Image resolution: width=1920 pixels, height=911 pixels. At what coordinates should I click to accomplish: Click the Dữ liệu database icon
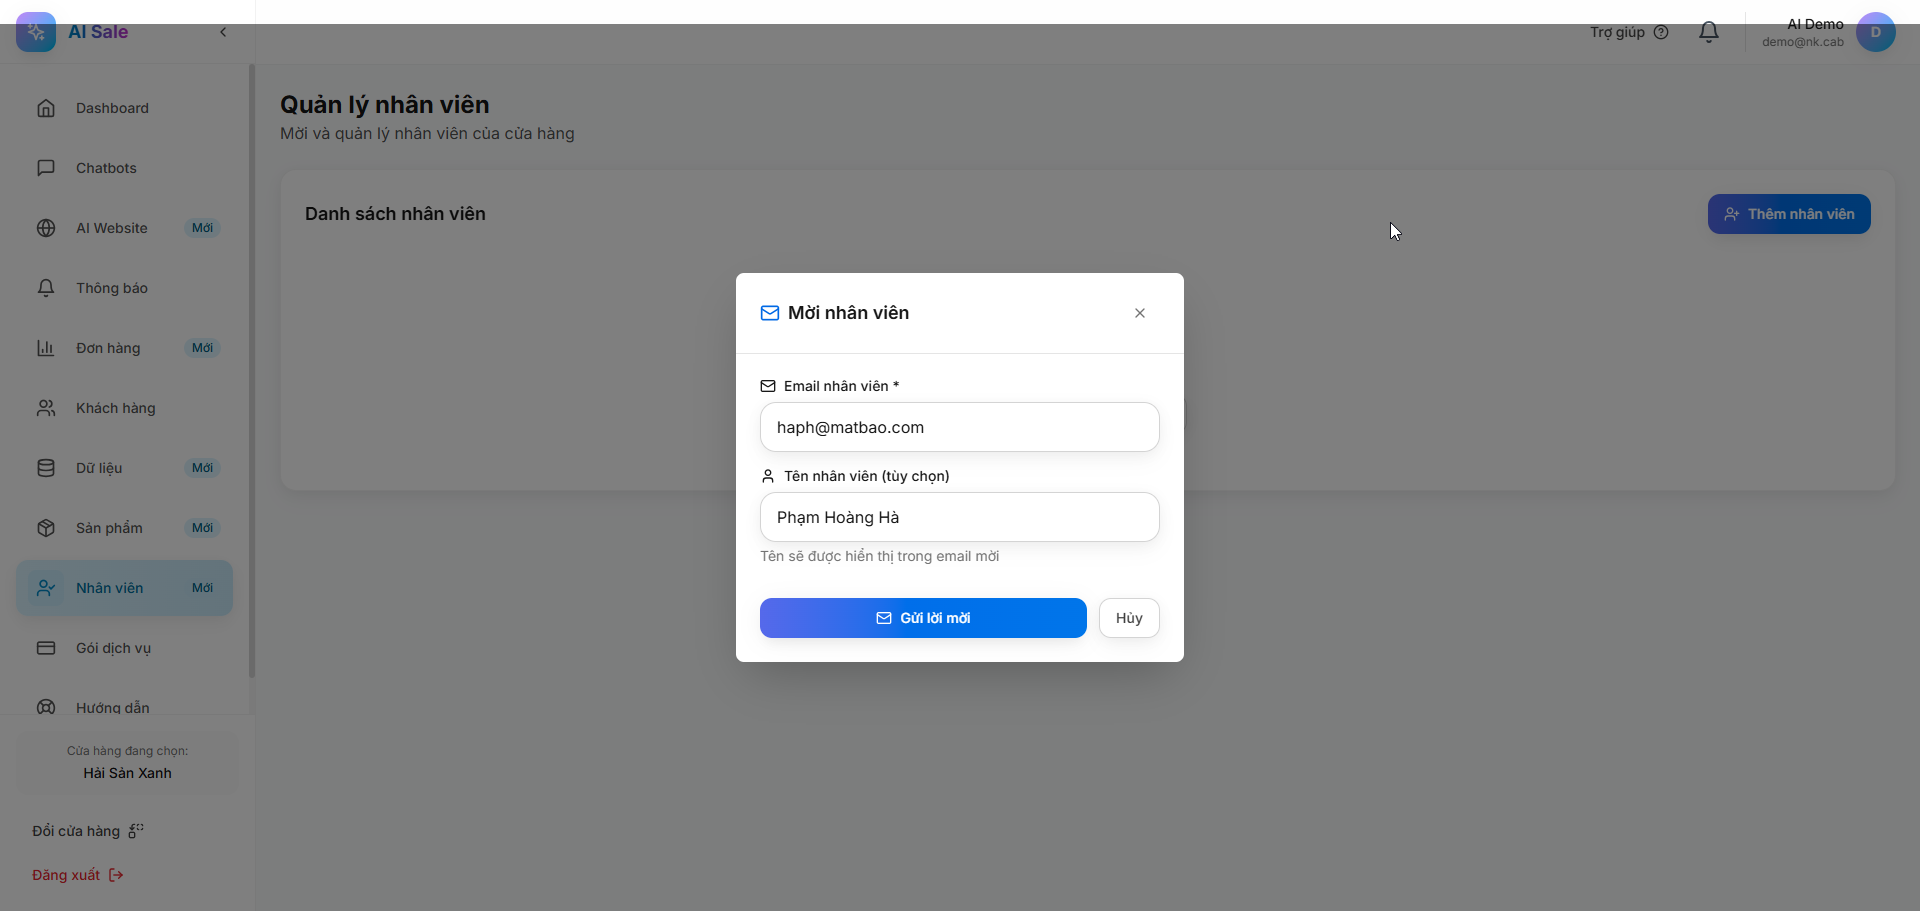46,468
